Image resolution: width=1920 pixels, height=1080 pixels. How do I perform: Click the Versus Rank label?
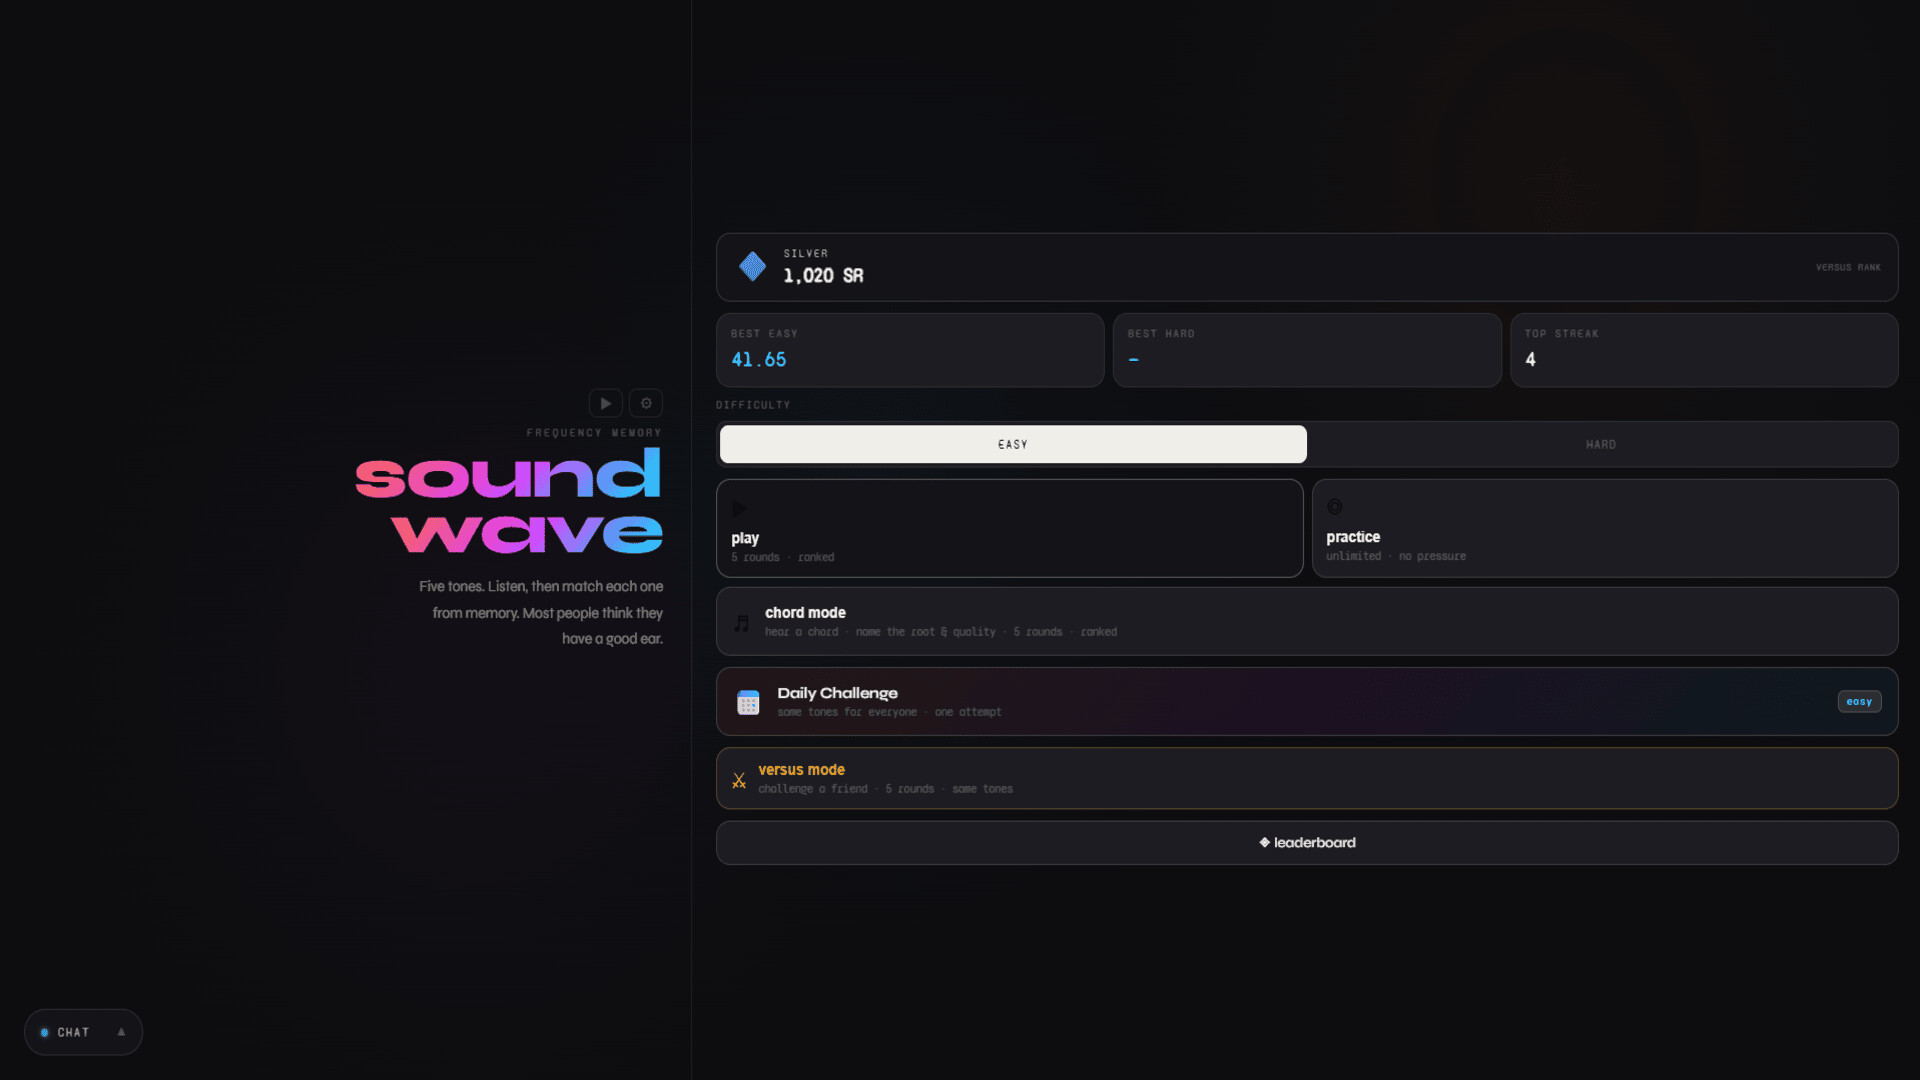point(1847,268)
